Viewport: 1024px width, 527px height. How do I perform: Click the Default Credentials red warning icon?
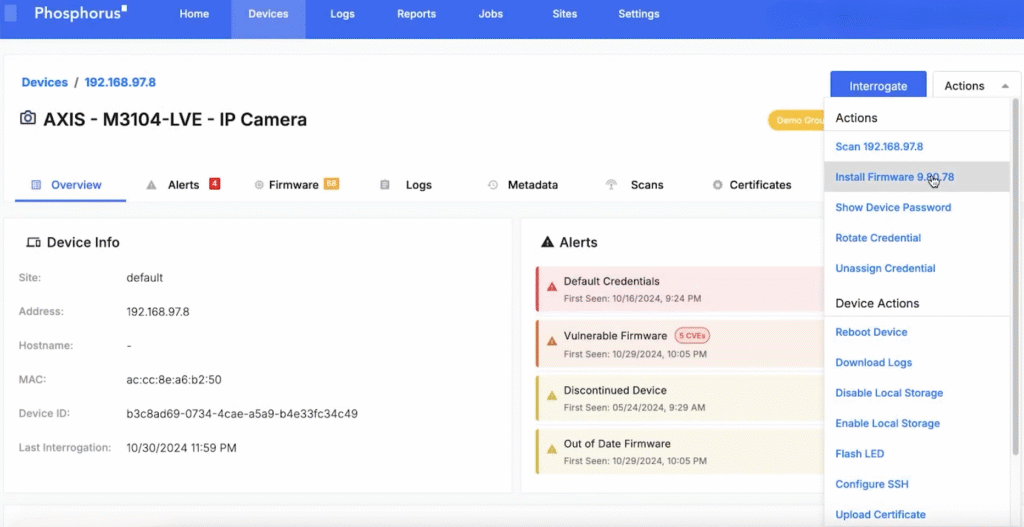click(x=551, y=288)
